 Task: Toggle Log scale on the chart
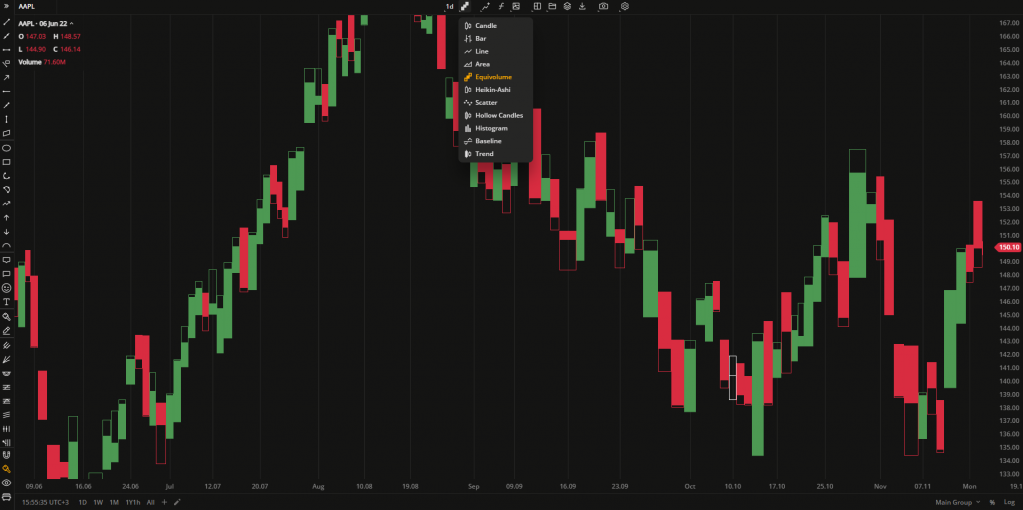tap(1008, 502)
